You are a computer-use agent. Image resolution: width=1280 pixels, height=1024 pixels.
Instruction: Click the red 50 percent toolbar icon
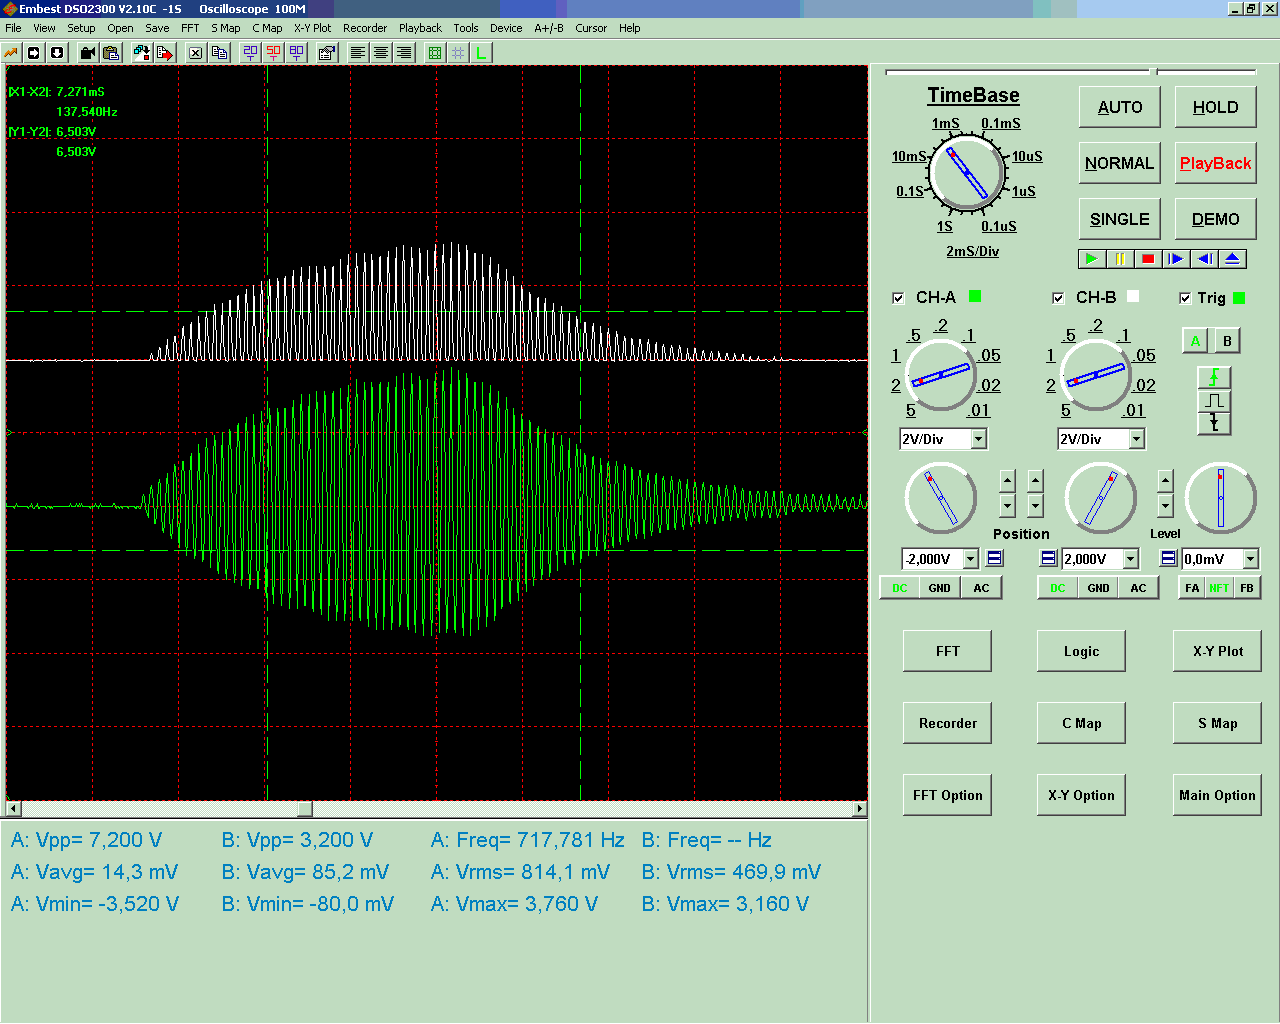pos(273,53)
